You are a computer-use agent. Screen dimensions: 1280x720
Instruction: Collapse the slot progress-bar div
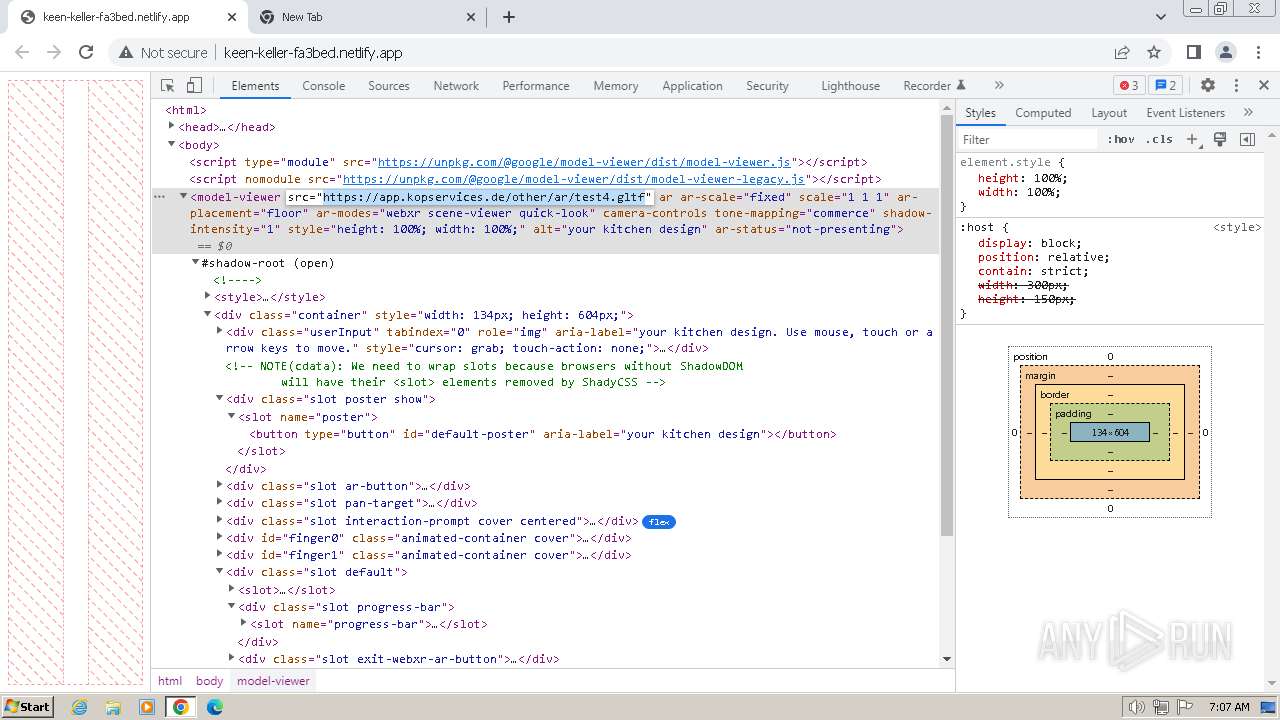(232, 607)
